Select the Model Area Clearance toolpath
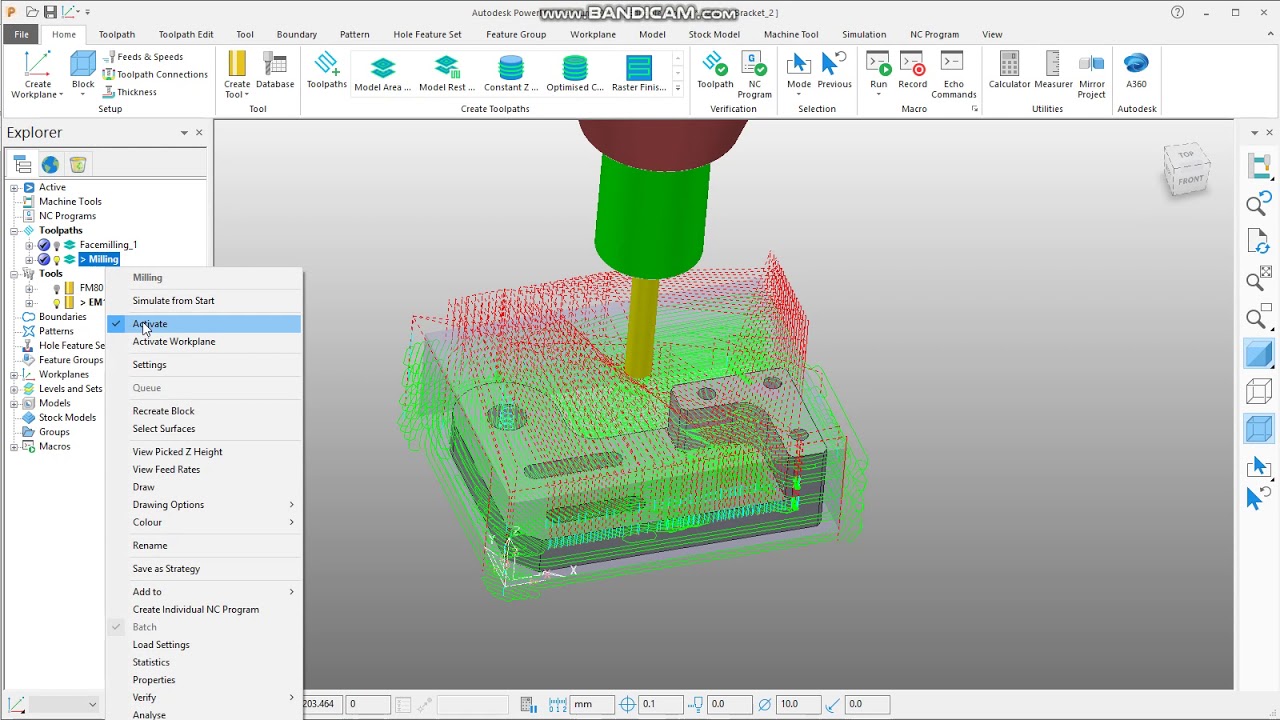 [383, 72]
